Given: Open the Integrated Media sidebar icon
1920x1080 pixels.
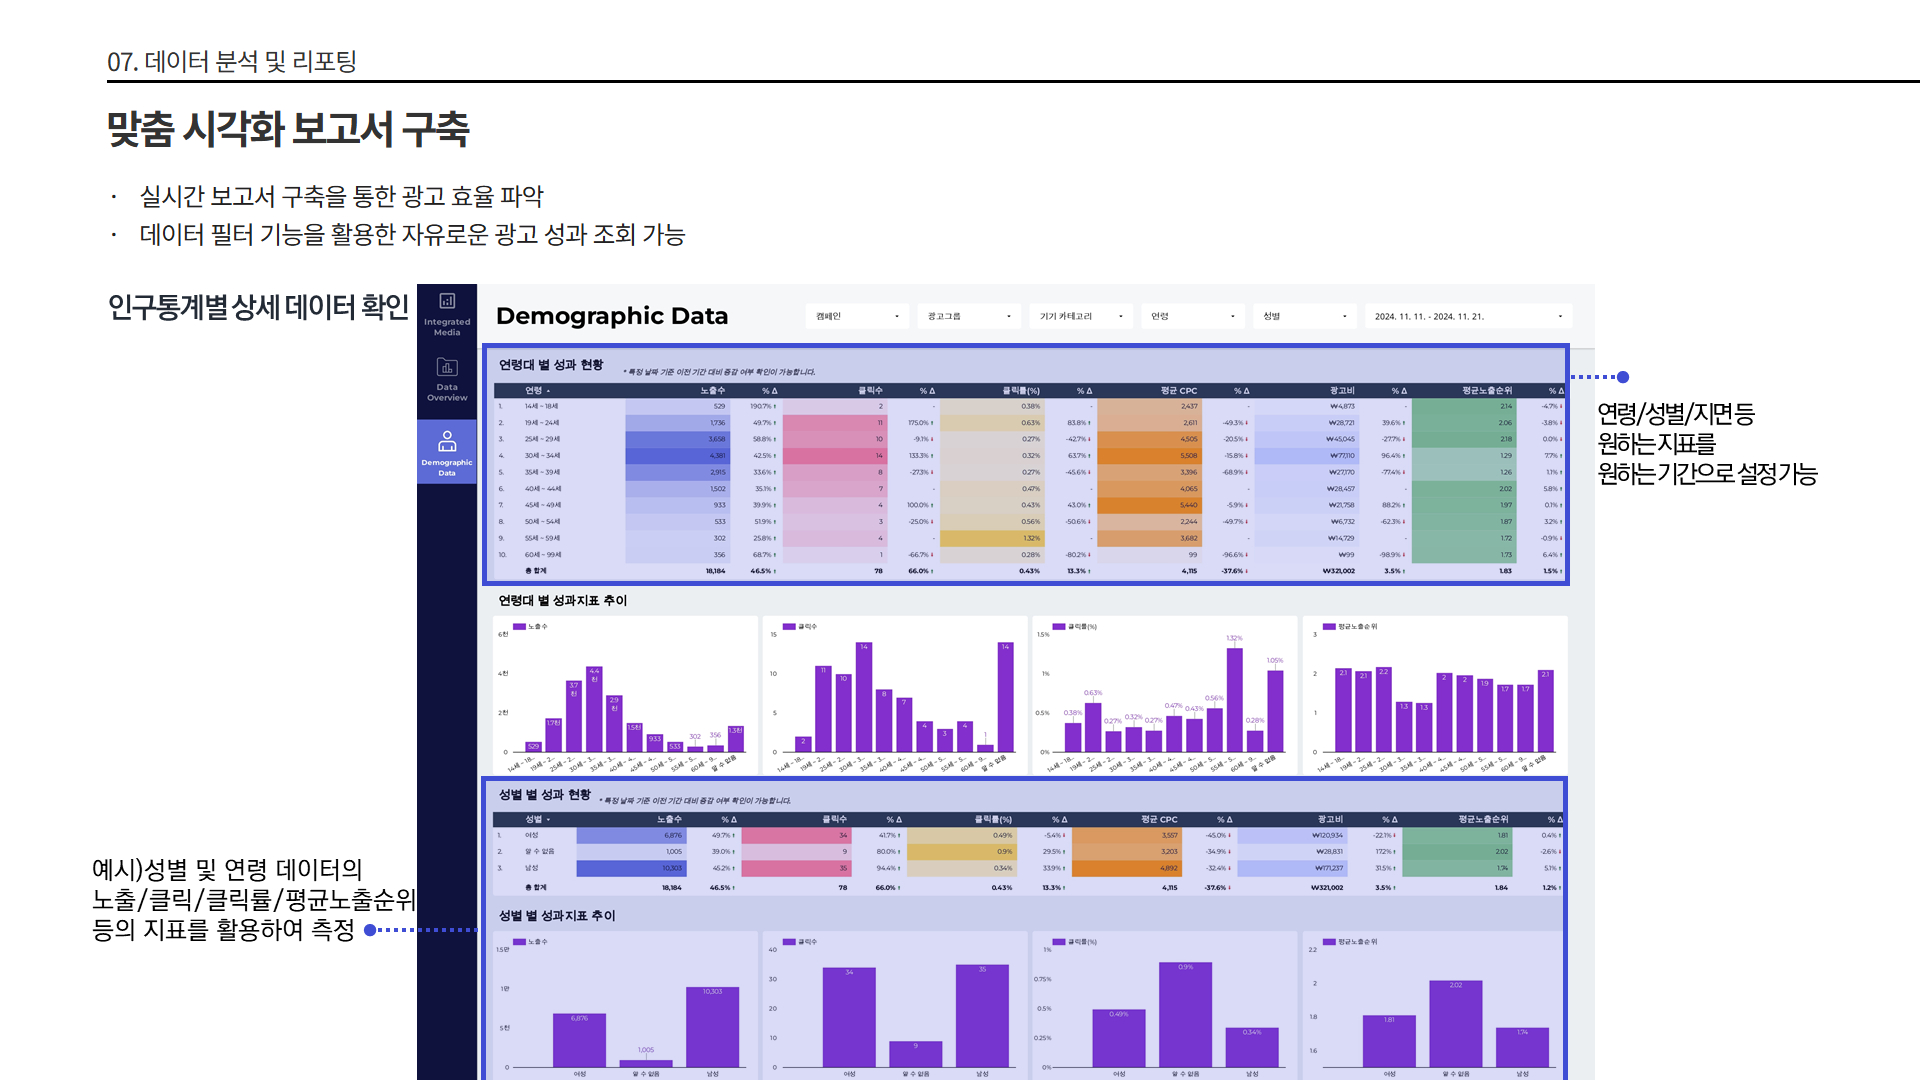Looking at the screenshot, I should click(447, 312).
